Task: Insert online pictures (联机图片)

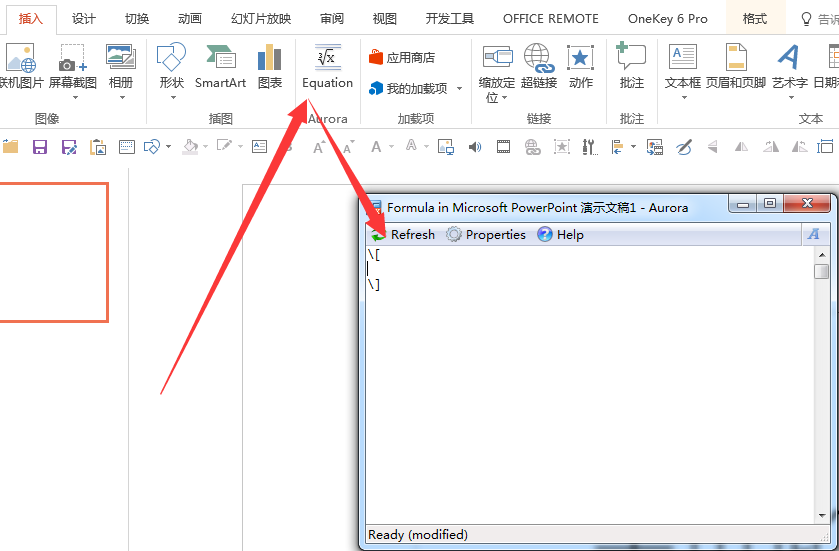Action: [x=20, y=67]
